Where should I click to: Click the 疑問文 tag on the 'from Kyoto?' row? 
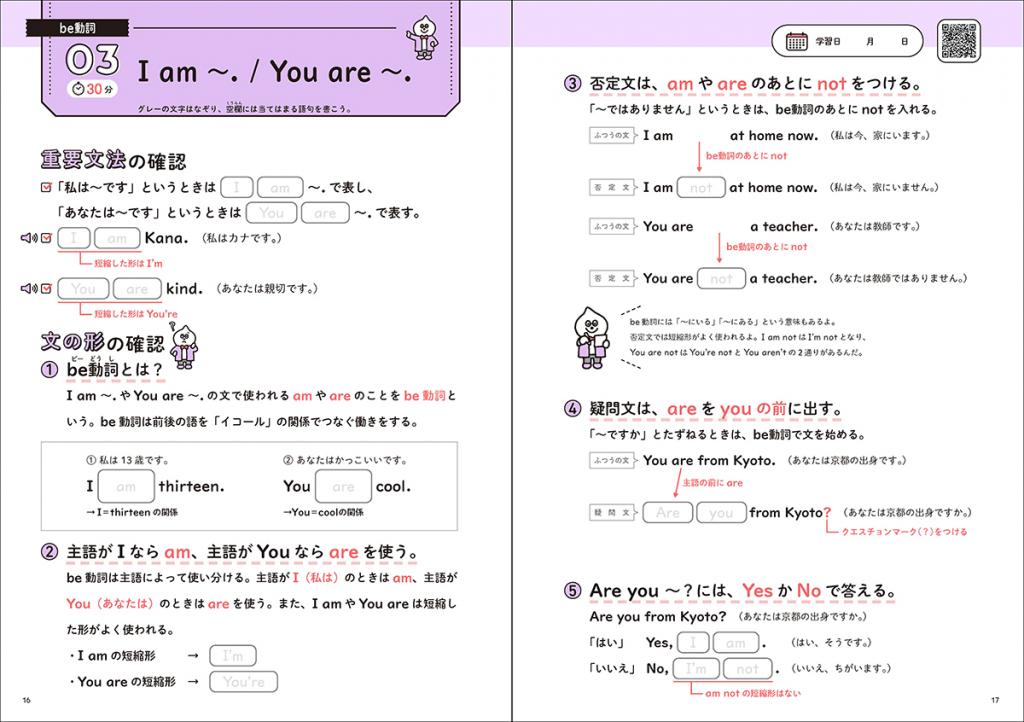[x=613, y=513]
